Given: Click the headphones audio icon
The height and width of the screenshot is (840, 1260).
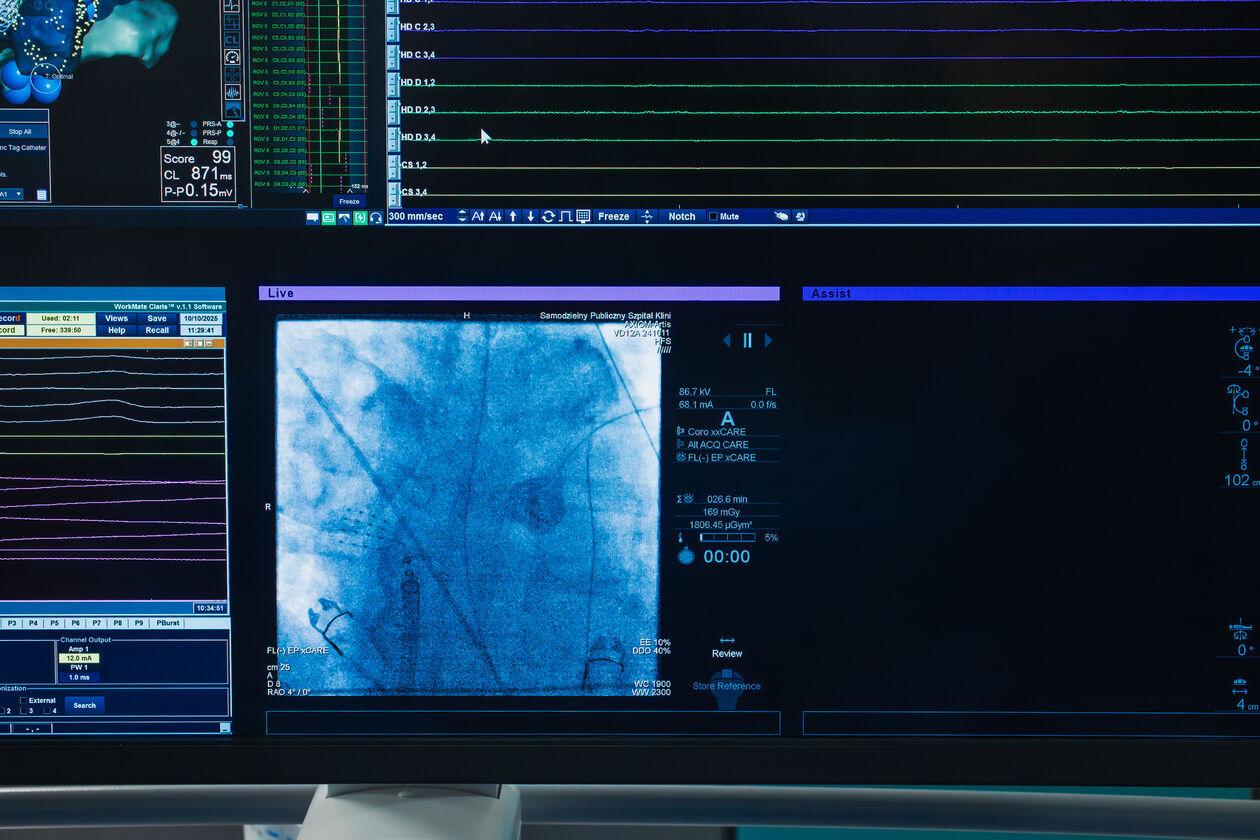Looking at the screenshot, I should (x=376, y=217).
